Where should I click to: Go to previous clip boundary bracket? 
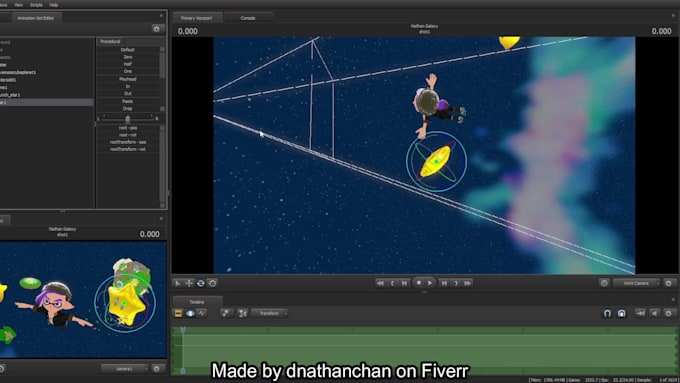[392, 283]
